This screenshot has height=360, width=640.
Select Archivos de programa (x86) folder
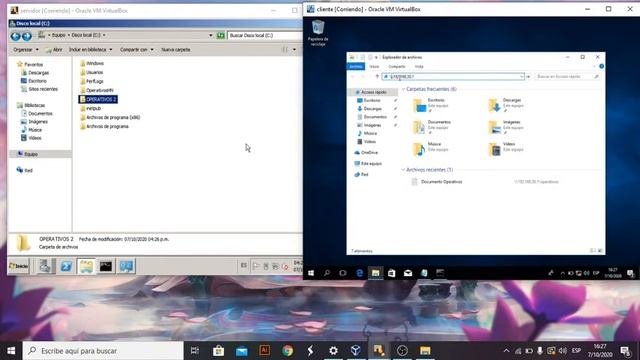click(x=110, y=117)
